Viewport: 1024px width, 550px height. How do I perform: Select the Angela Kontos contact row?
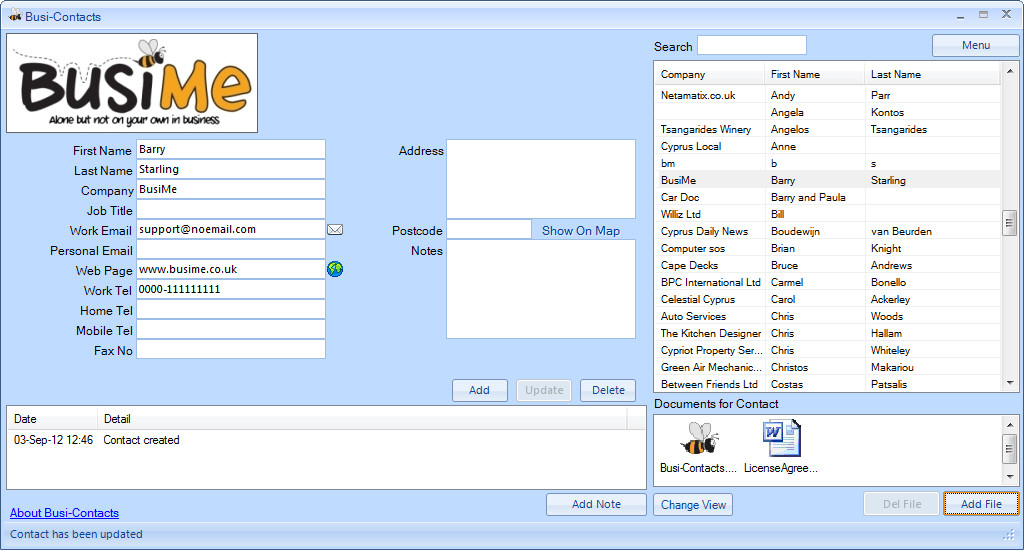click(827, 112)
